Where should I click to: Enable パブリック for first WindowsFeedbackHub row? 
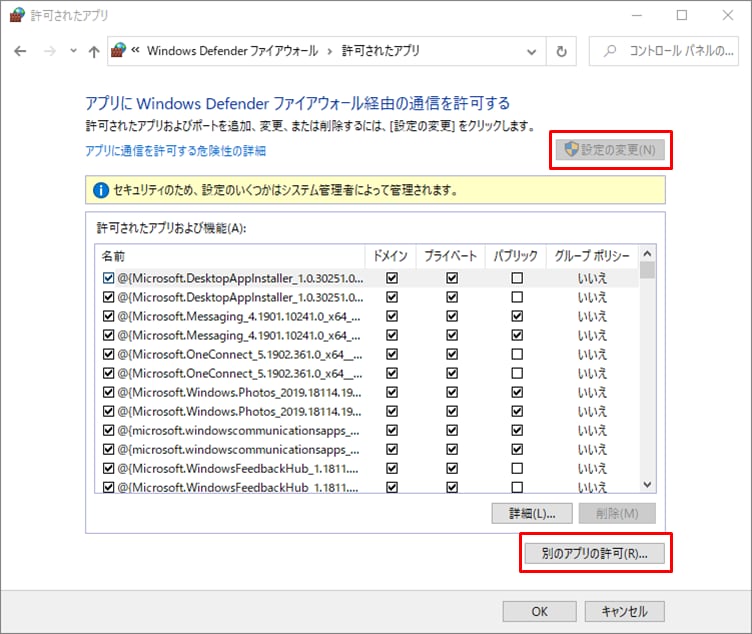517,468
